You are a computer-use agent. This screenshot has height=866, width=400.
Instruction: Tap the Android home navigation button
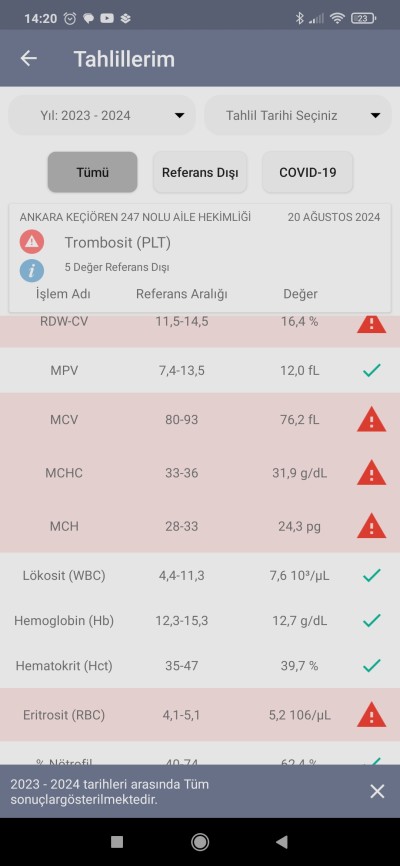pyautogui.click(x=200, y=842)
